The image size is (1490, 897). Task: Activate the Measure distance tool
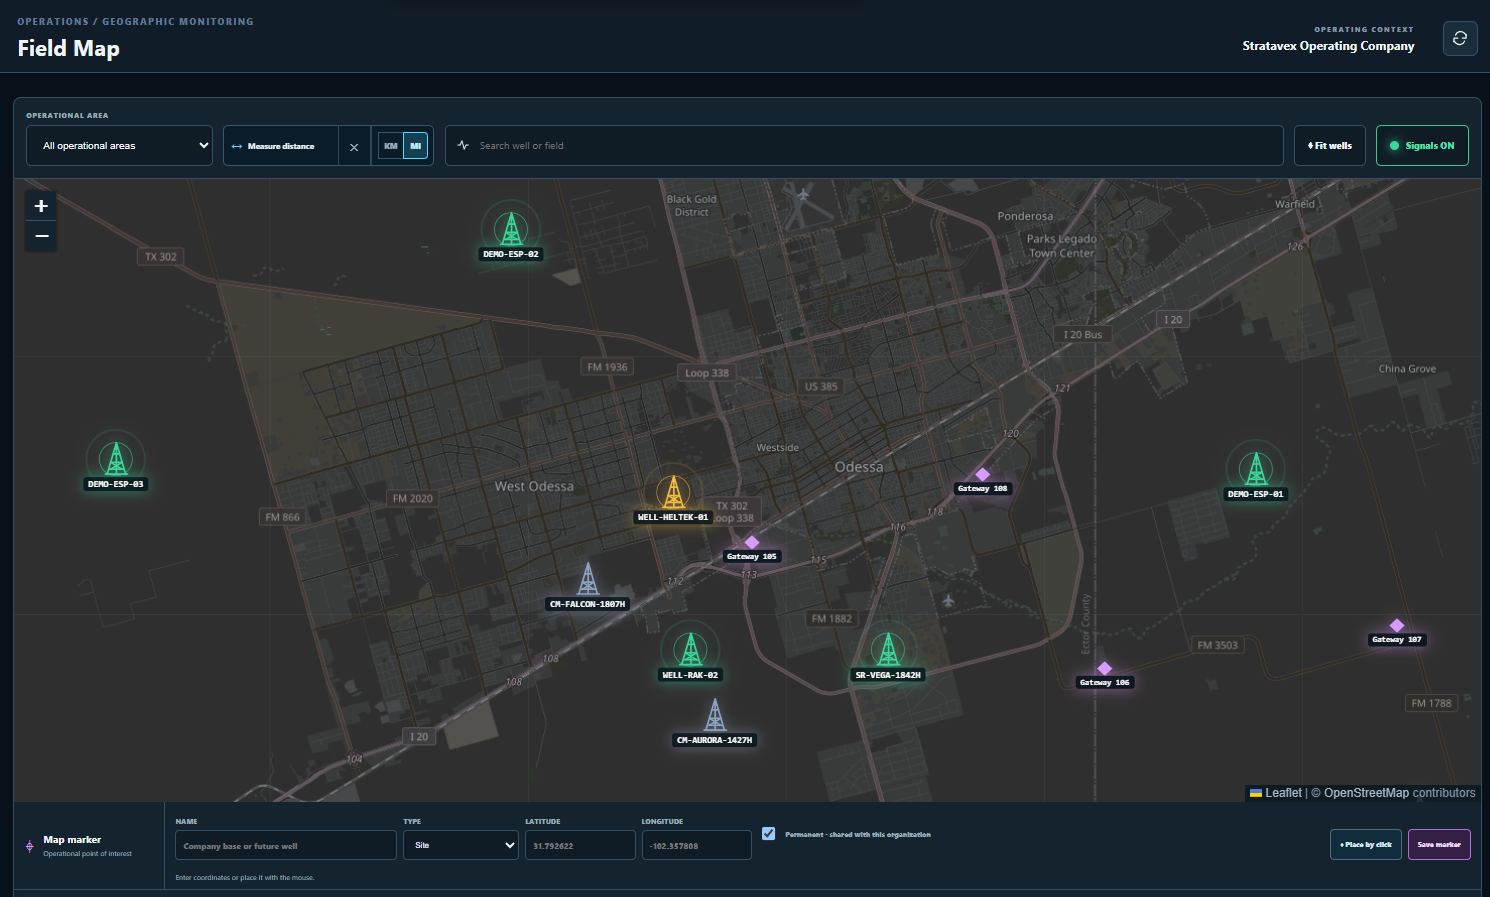pos(281,146)
